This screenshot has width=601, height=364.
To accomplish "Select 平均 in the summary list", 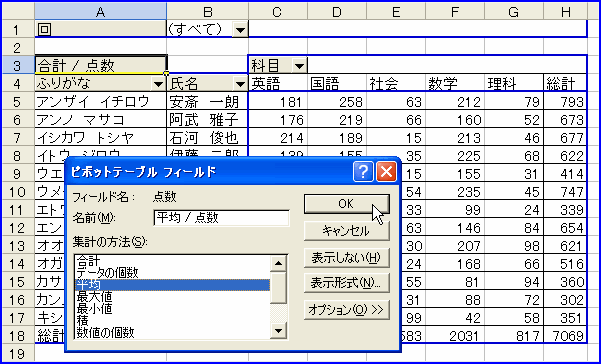I will click(x=172, y=285).
